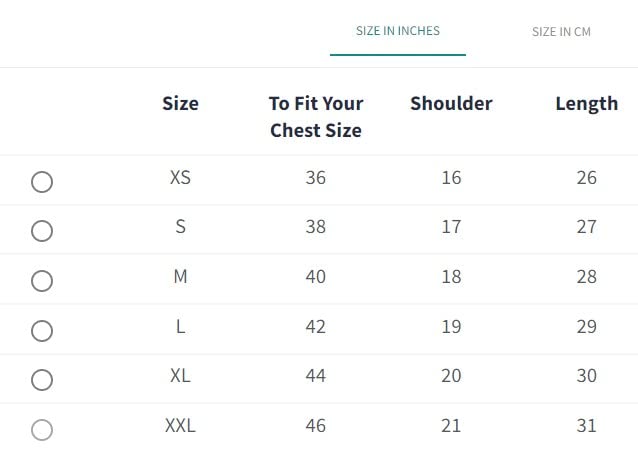Select the XS size radio button
The width and height of the screenshot is (638, 452).
coord(42,182)
